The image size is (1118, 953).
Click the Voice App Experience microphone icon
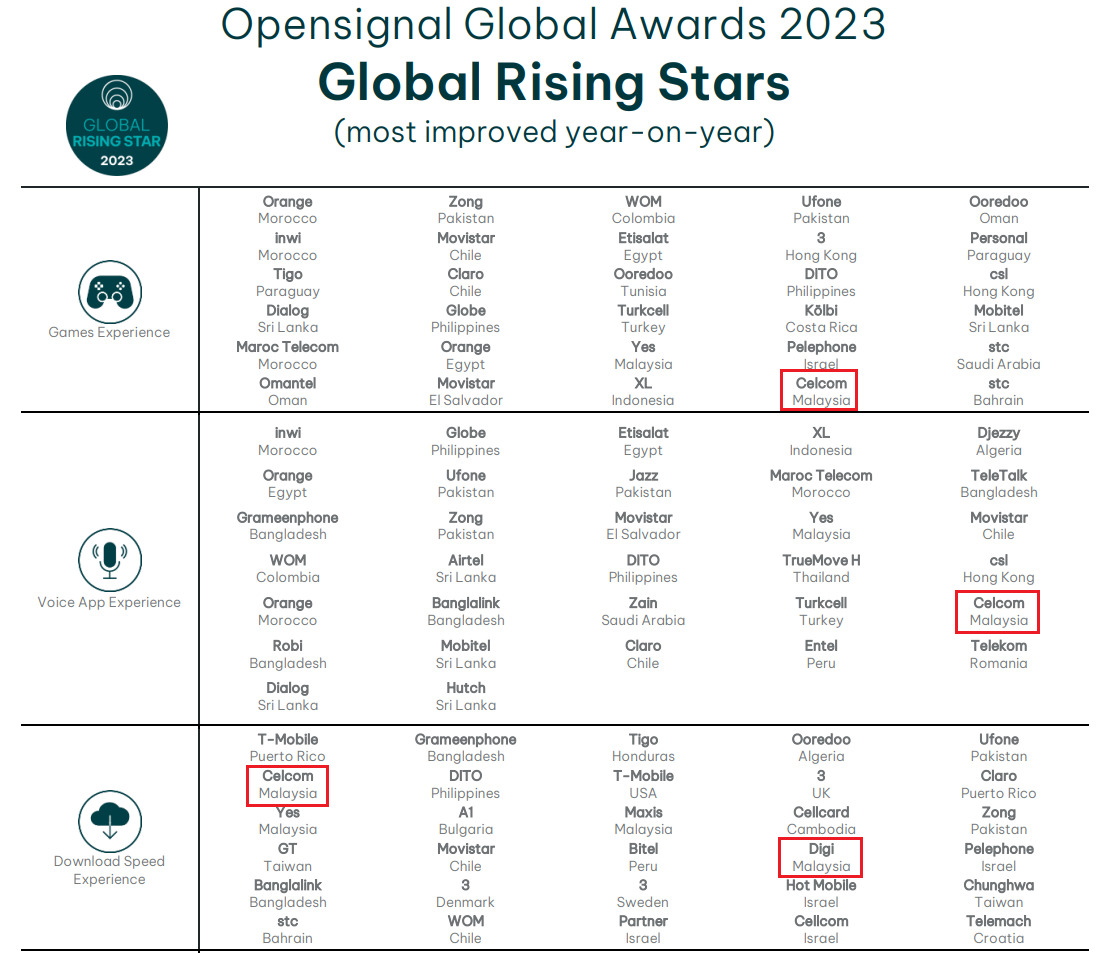click(109, 560)
